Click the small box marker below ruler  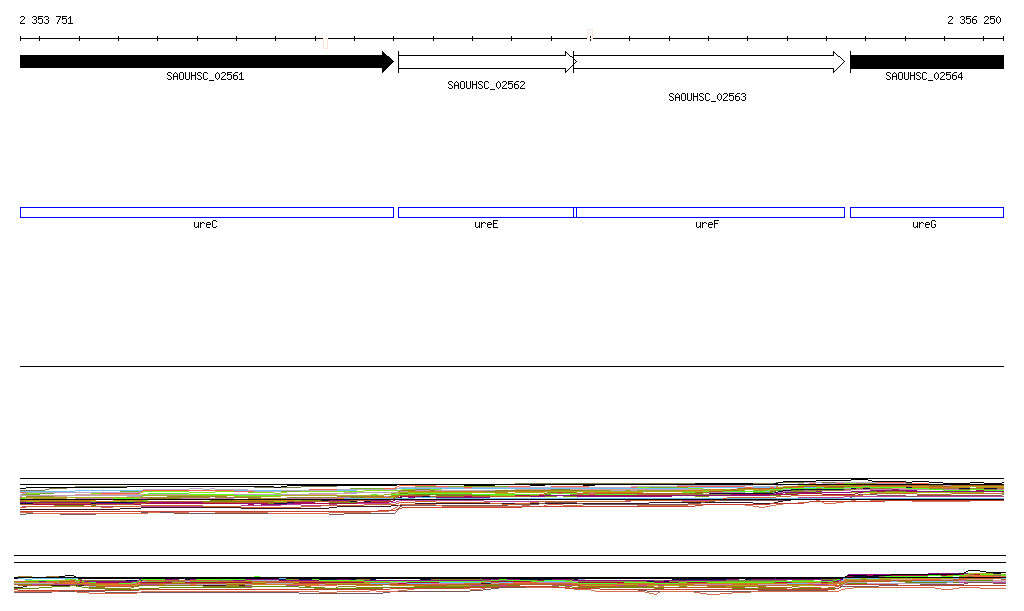tap(325, 43)
